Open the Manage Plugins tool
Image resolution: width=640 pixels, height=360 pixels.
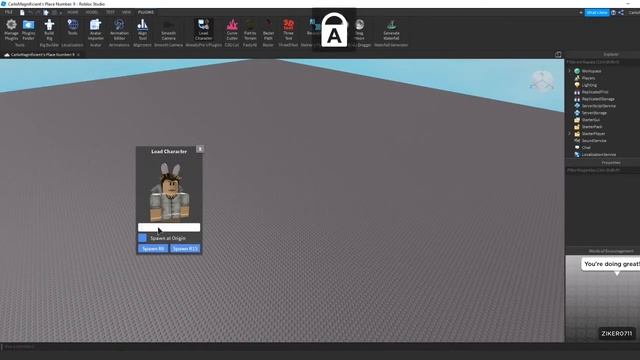[11, 30]
